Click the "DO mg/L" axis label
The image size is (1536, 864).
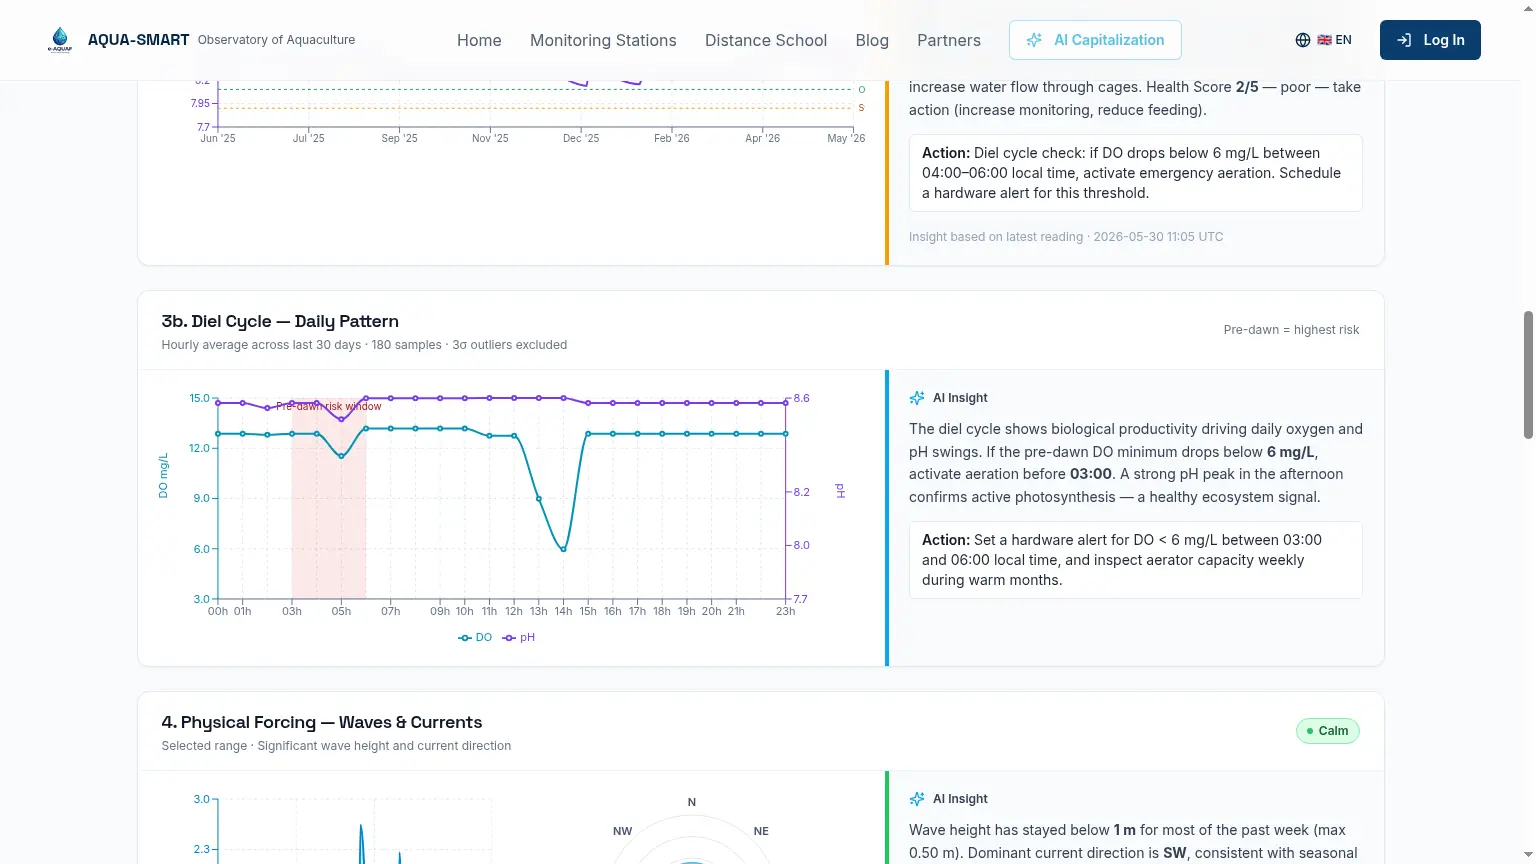click(x=163, y=476)
